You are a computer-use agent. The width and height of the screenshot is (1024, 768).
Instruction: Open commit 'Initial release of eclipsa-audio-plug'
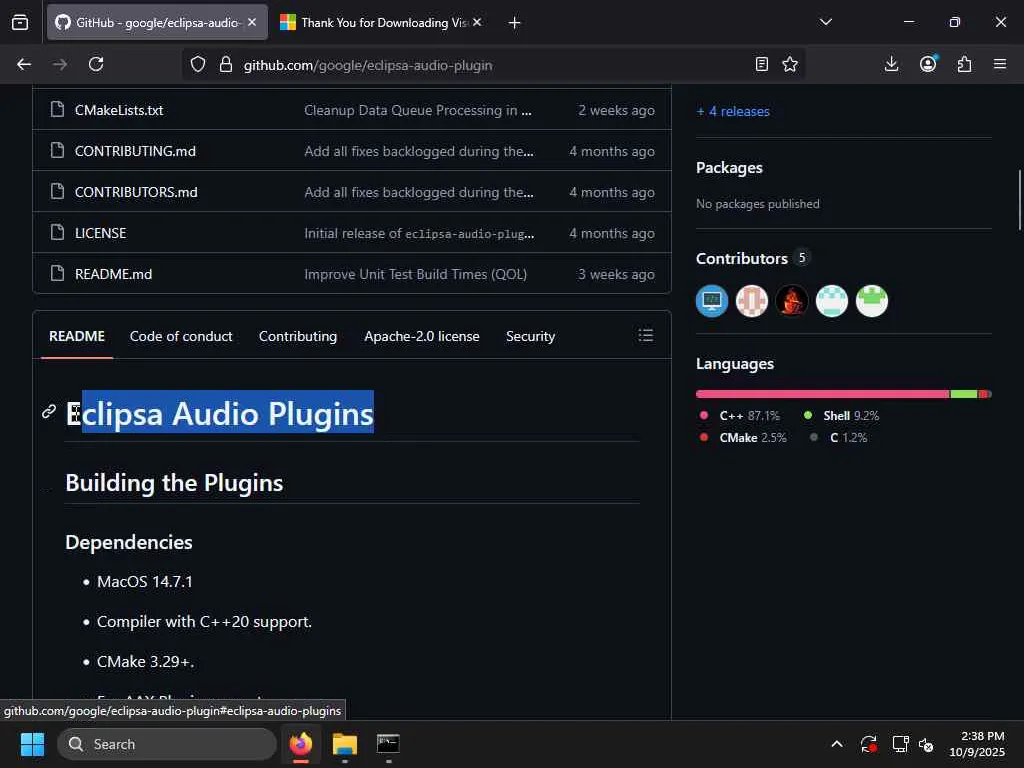pyautogui.click(x=419, y=233)
